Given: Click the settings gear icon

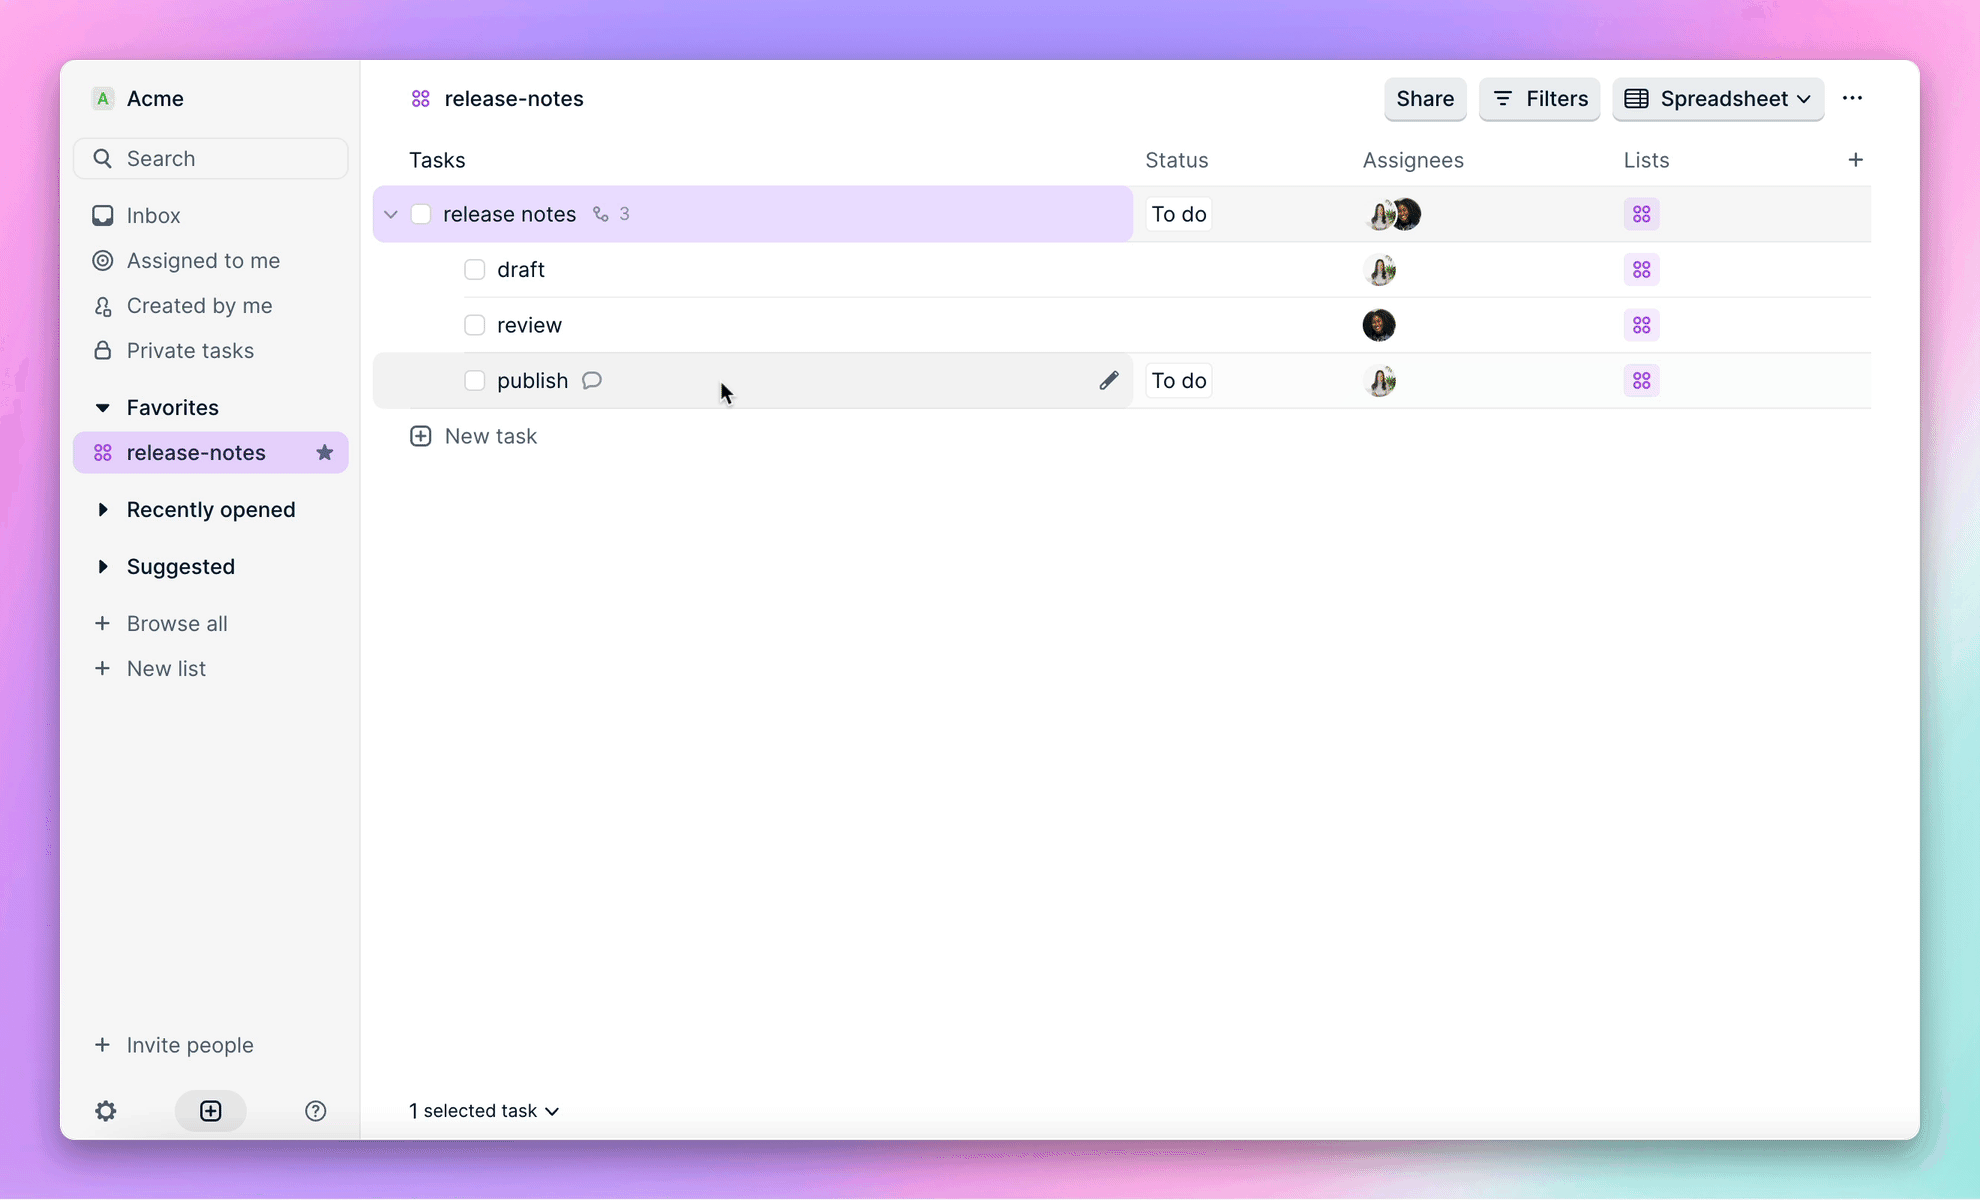Looking at the screenshot, I should point(106,1111).
